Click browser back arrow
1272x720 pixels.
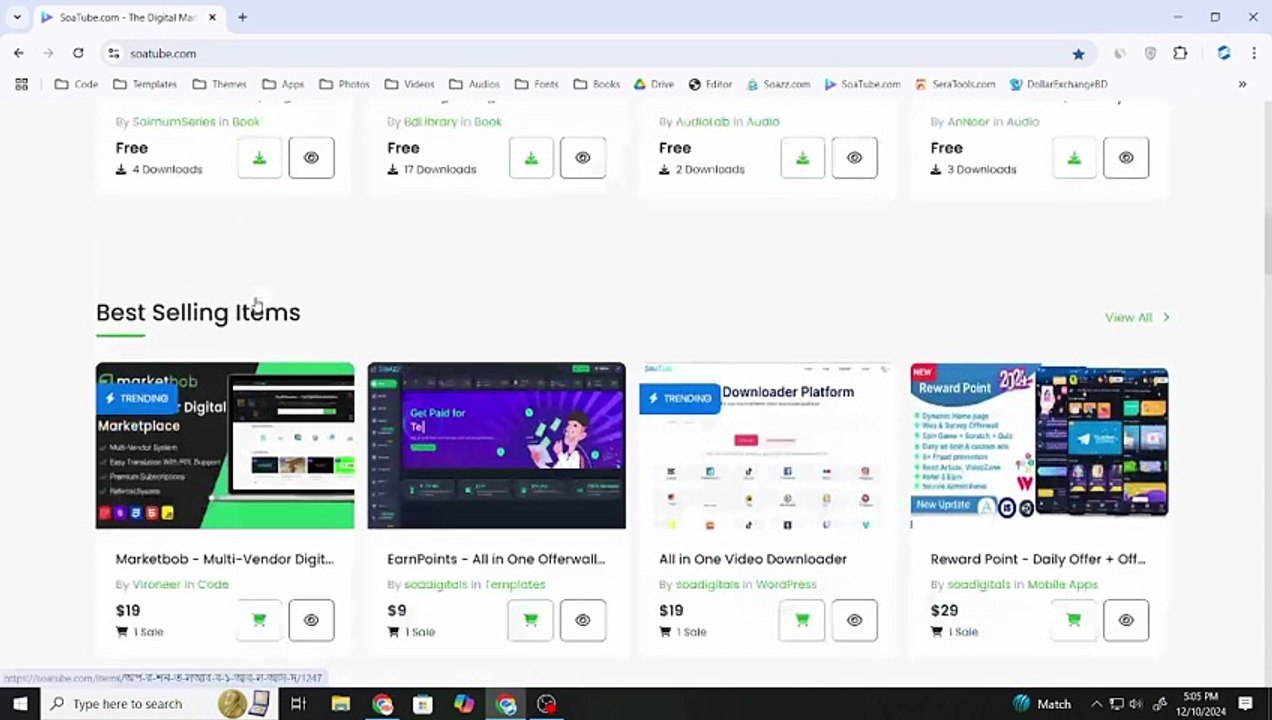(x=19, y=53)
